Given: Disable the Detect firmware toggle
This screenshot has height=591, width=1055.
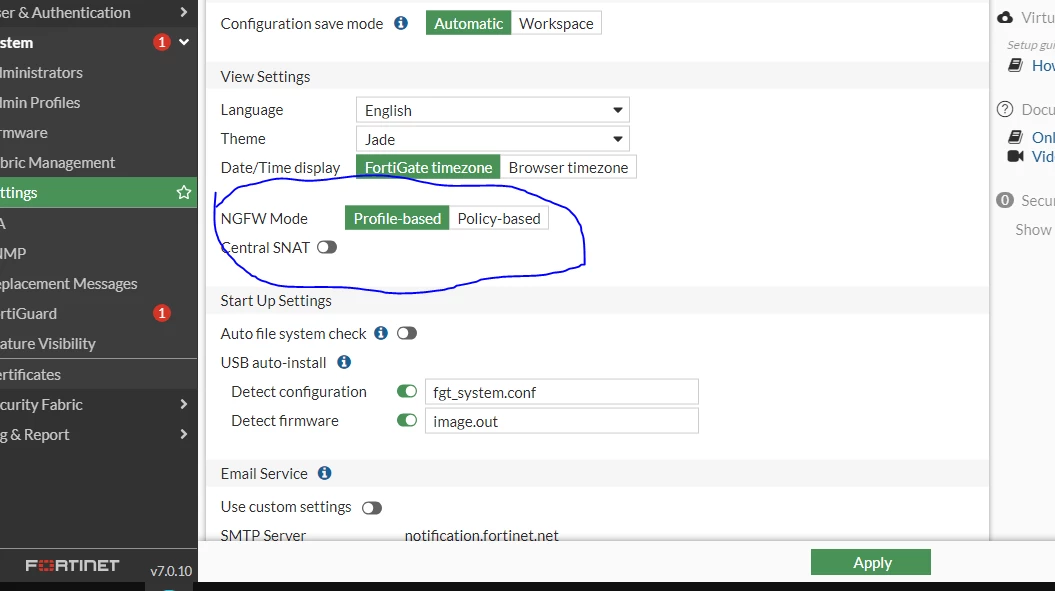Looking at the screenshot, I should pyautogui.click(x=406, y=420).
